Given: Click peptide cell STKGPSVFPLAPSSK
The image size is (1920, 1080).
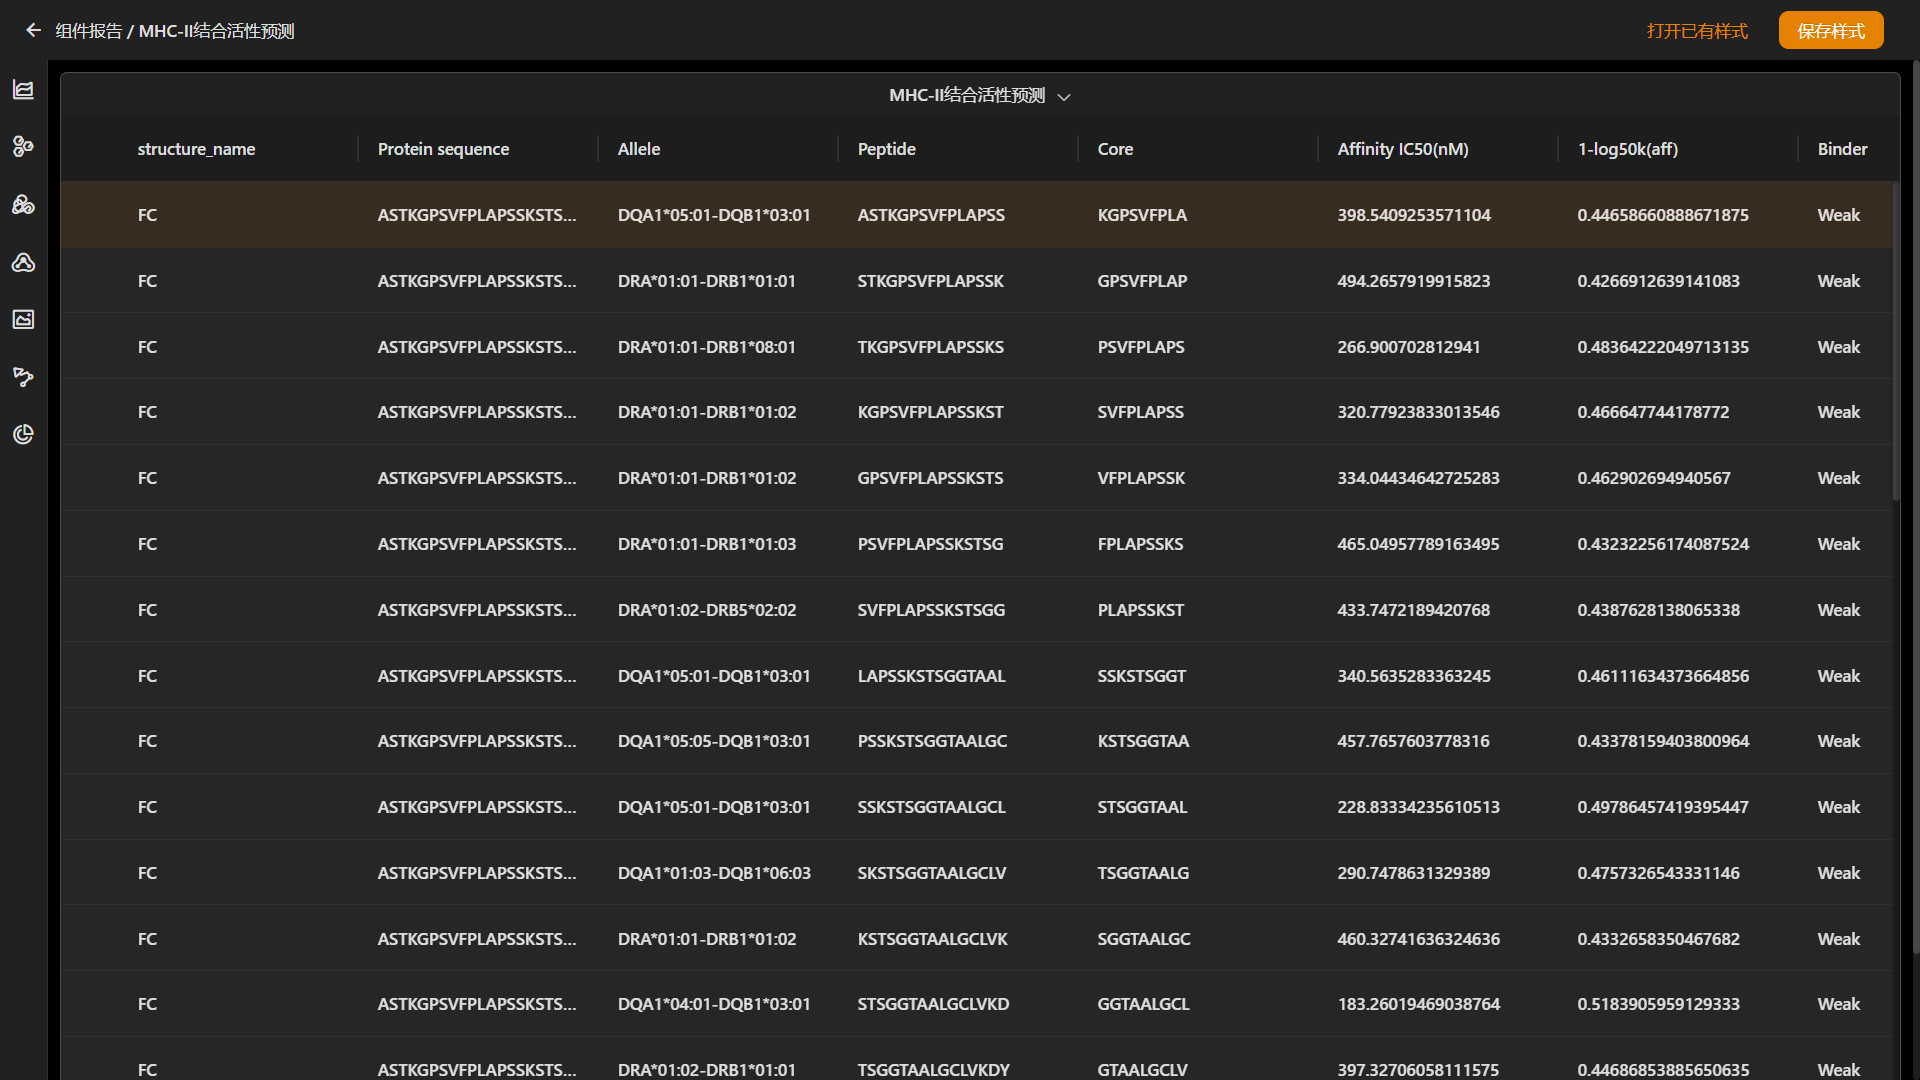Looking at the screenshot, I should 930,281.
